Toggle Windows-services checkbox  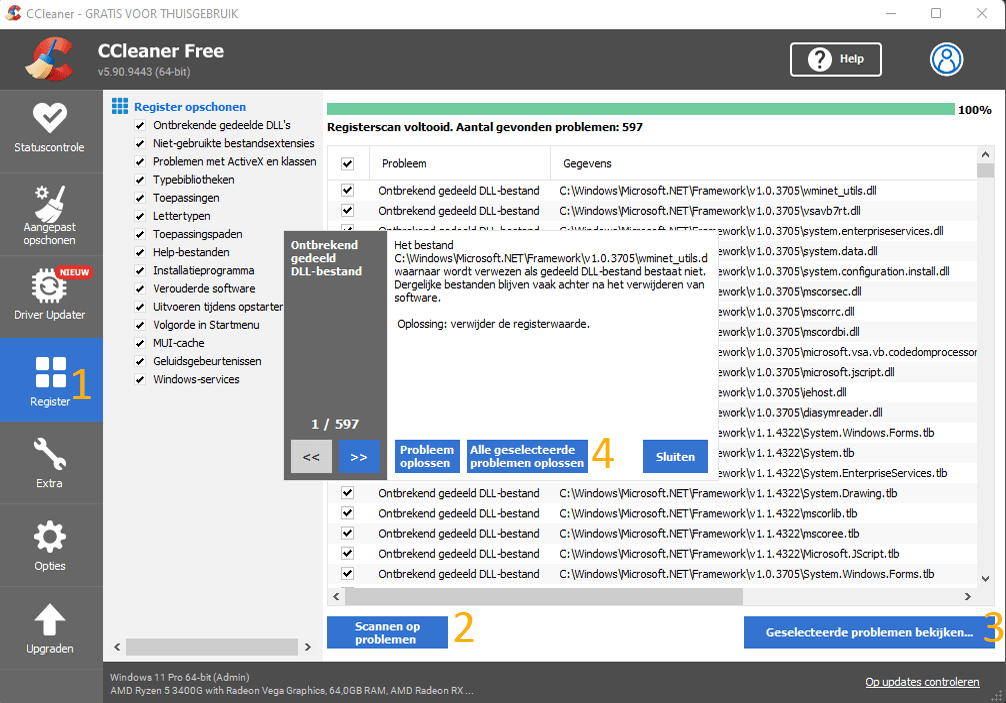[140, 380]
